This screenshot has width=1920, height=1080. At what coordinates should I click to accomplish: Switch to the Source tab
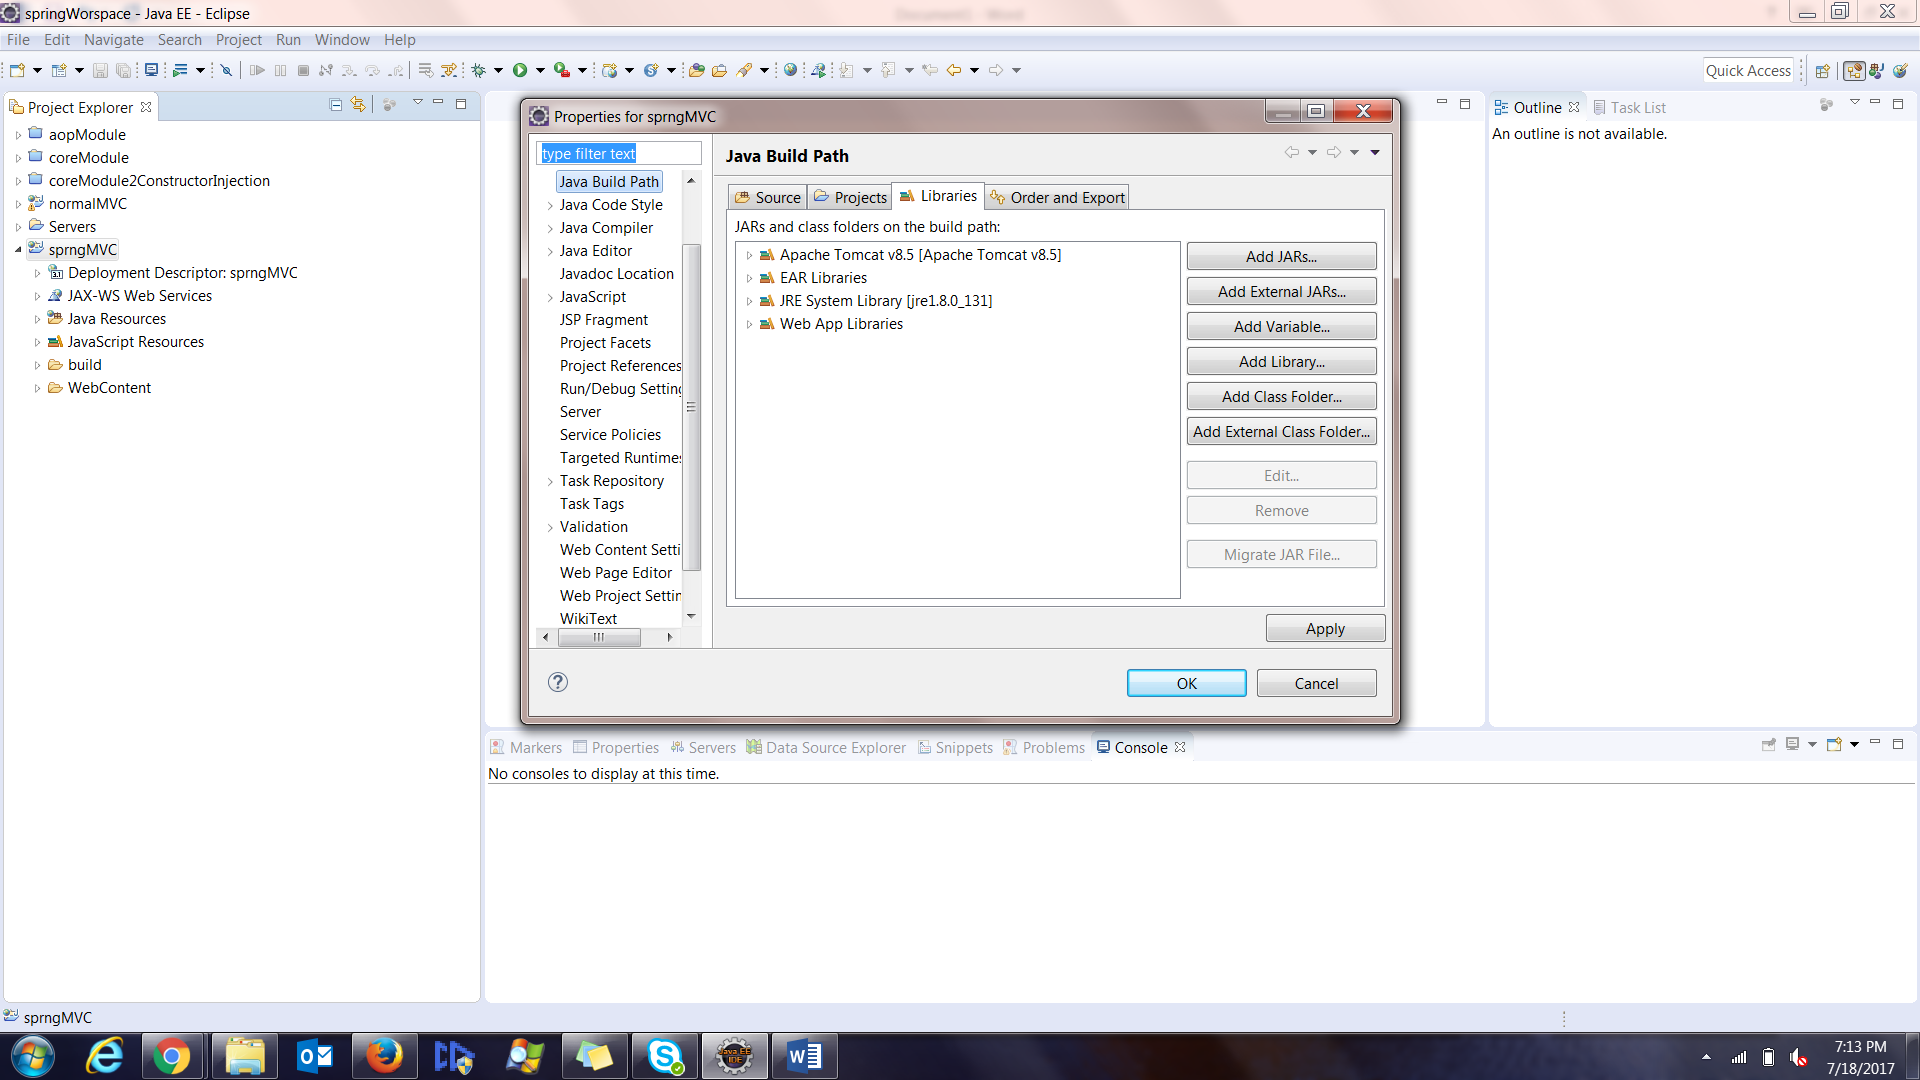coord(767,197)
